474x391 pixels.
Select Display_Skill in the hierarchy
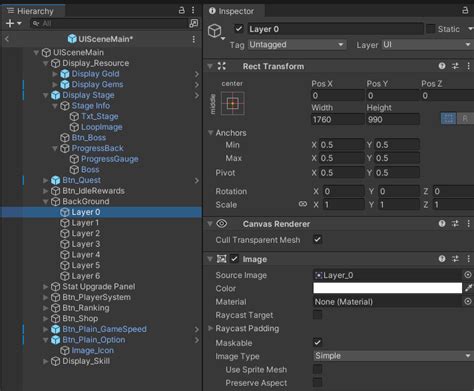point(86,361)
